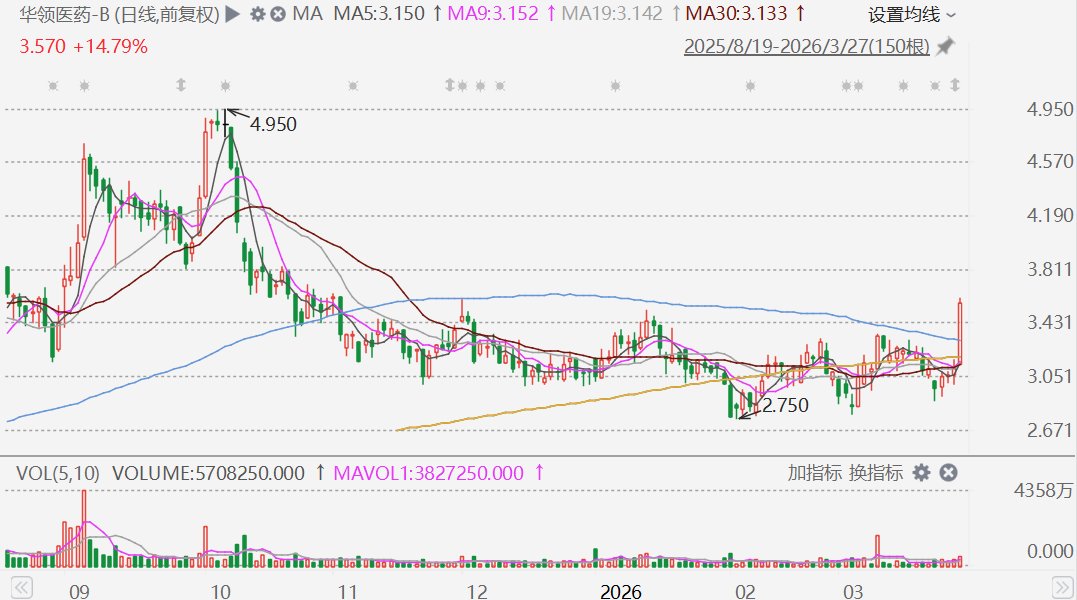1077x600 pixels.
Task: Select the MA indicator name label
Action: 309,15
